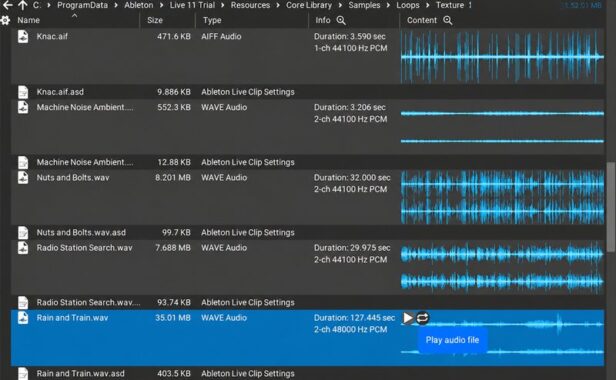Click the Nuts and Bolts.wav.asd file icon

coord(23,232)
